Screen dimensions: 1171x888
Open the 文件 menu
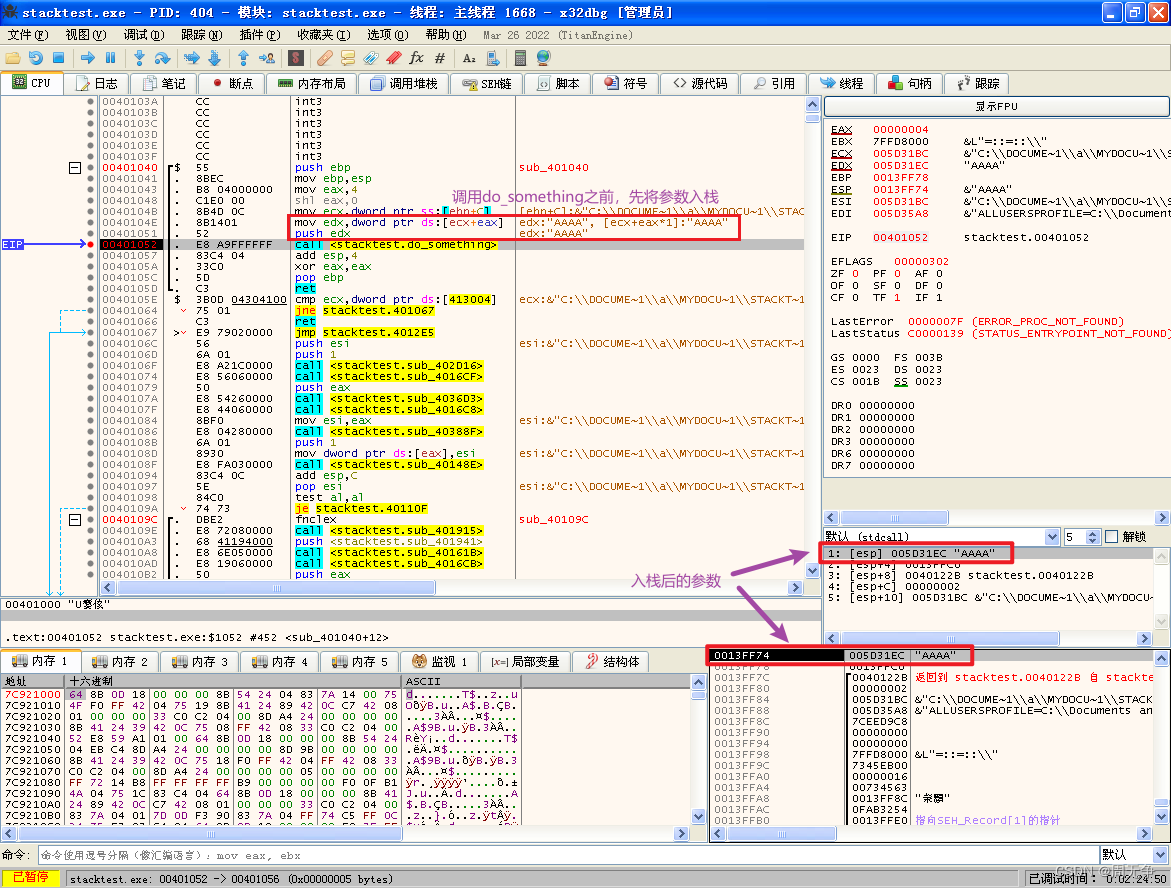pos(28,35)
